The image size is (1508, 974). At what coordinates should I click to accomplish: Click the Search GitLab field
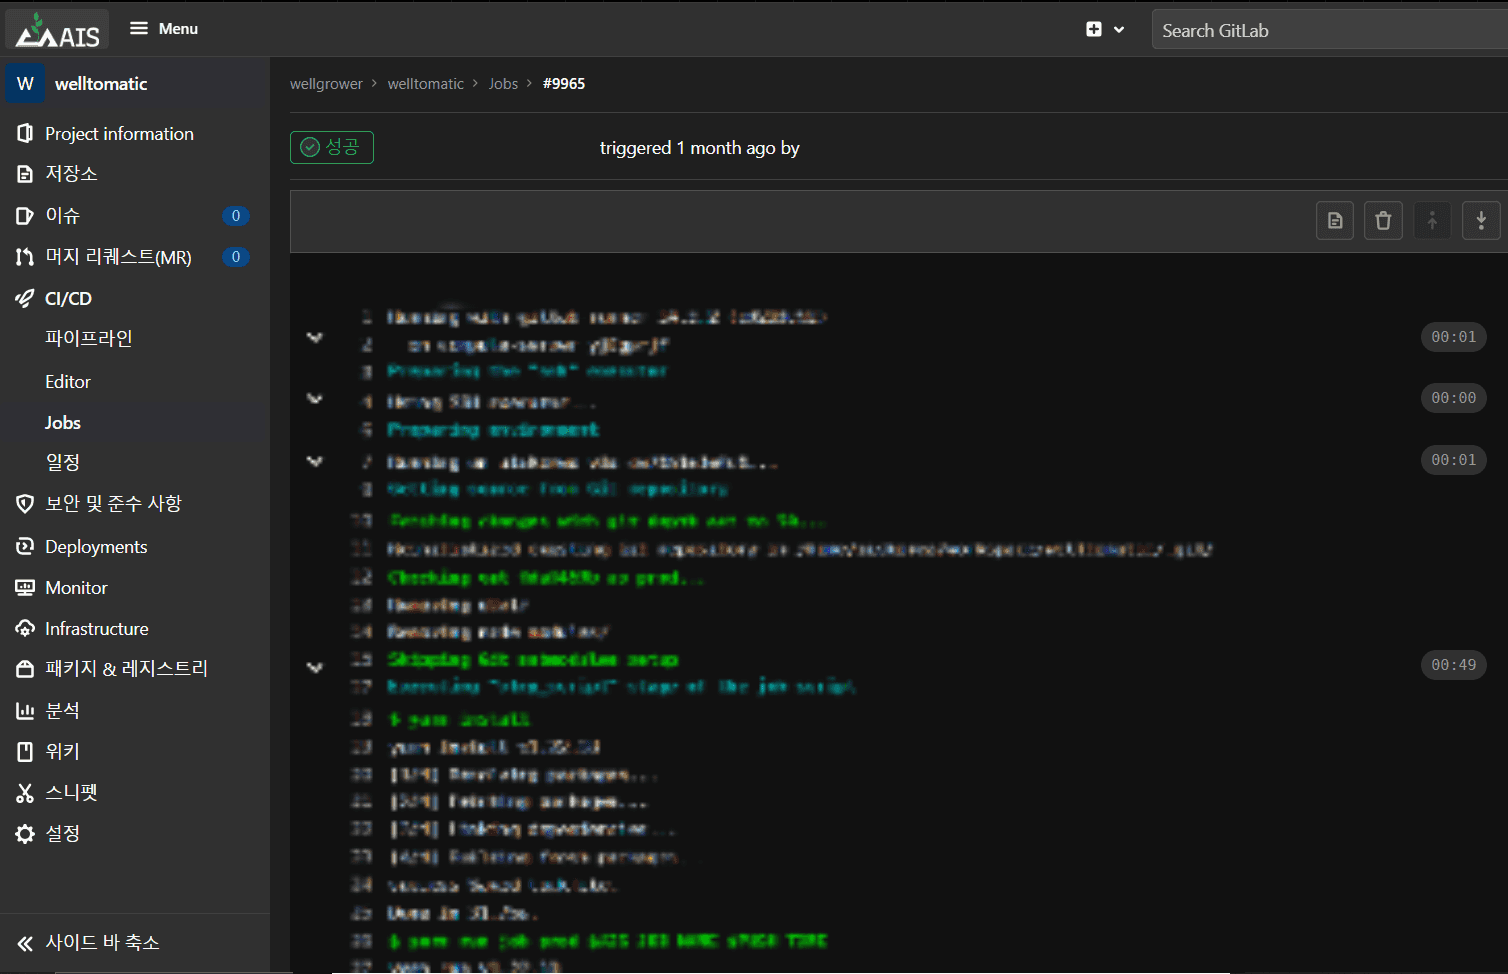tap(1330, 30)
